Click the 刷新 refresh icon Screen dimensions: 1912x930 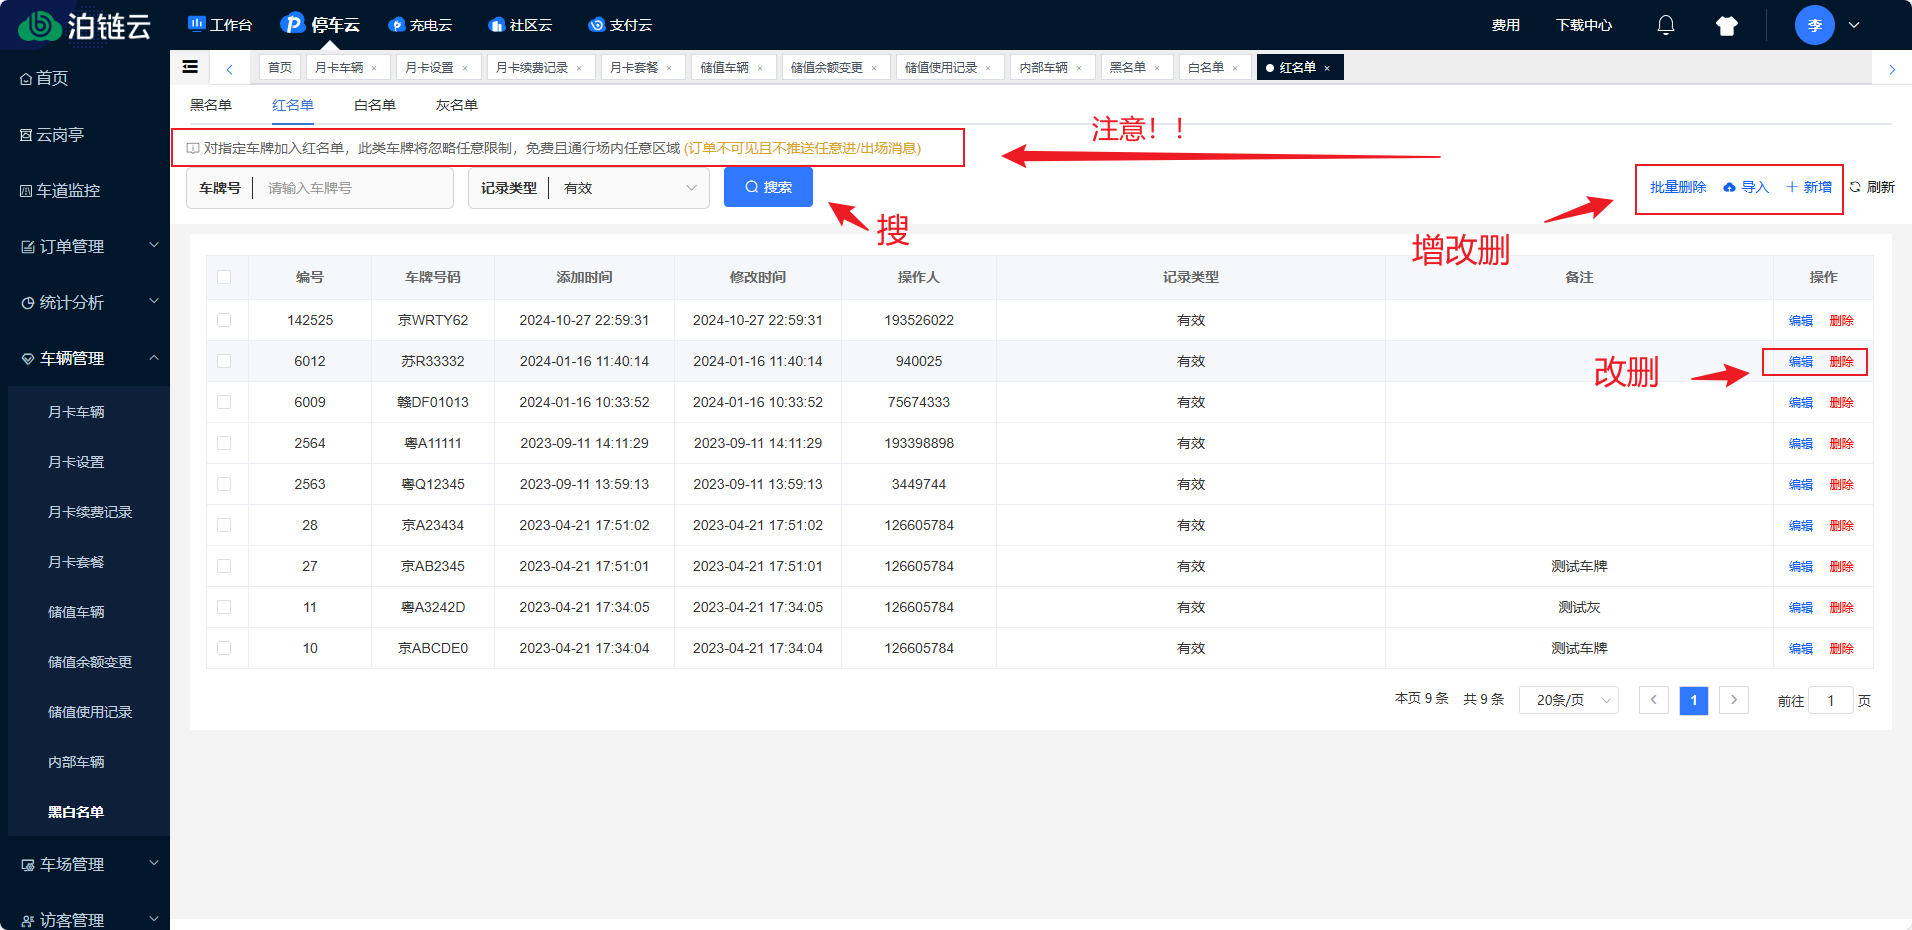tap(1855, 187)
